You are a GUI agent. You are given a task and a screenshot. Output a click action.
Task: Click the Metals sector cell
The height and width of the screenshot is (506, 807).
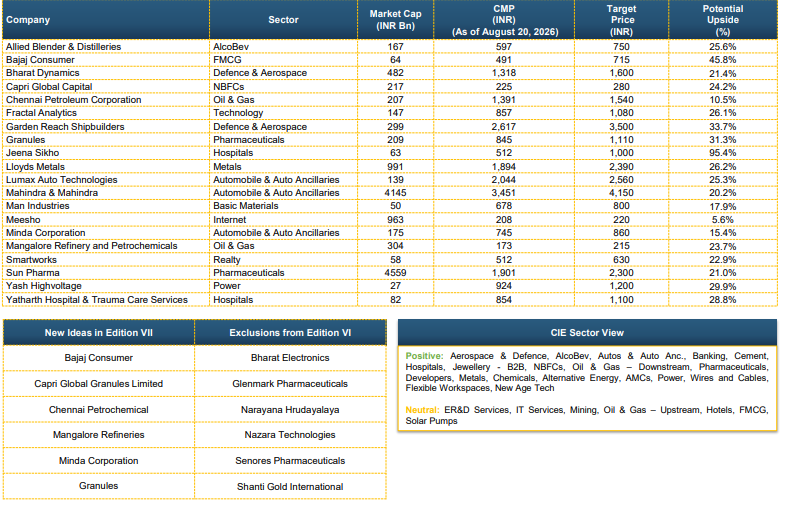(x=227, y=167)
